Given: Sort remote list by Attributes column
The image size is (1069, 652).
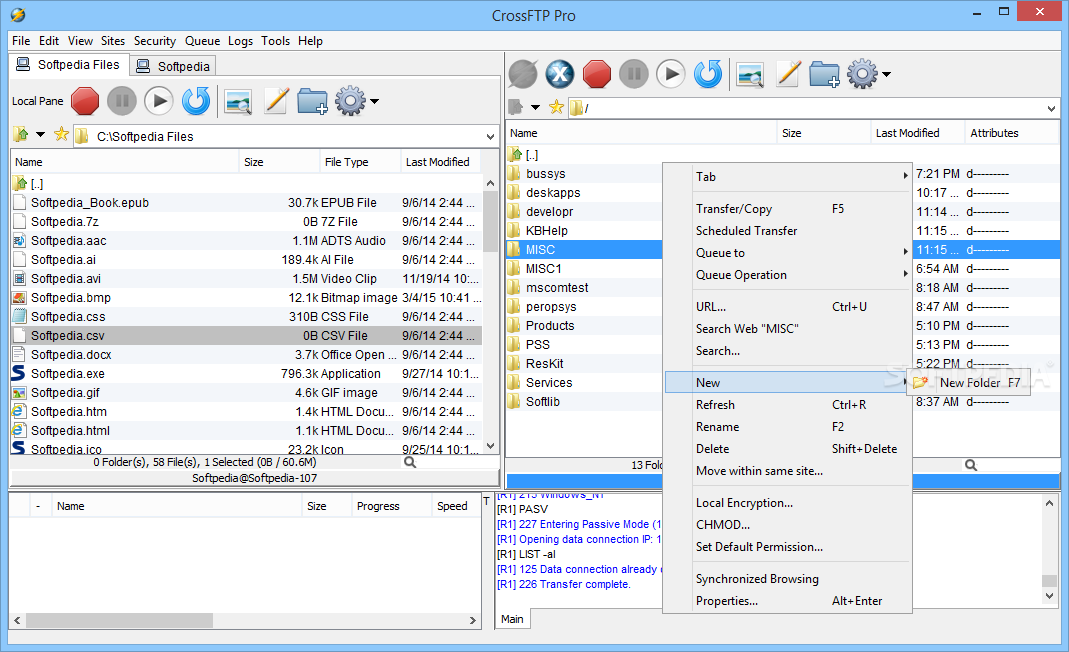Looking at the screenshot, I should click(x=1012, y=133).
